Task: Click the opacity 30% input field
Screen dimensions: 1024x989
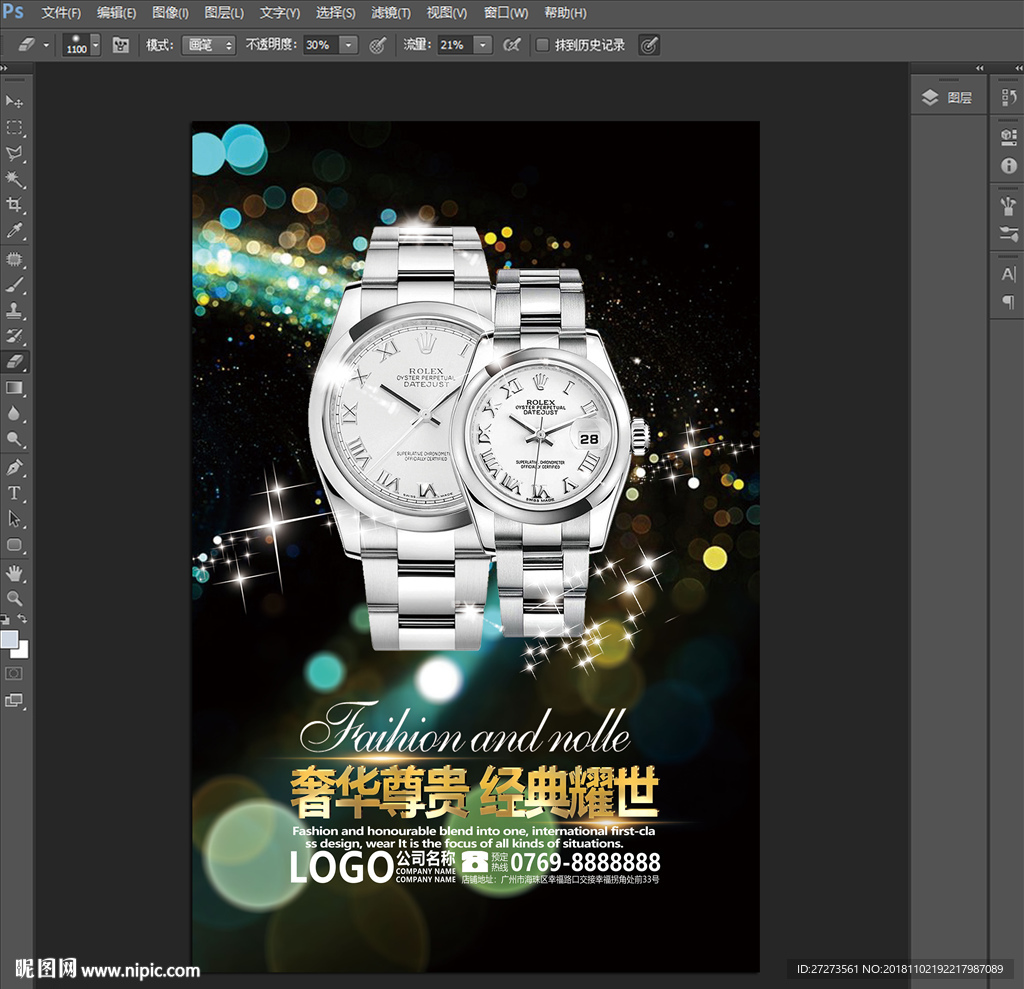Action: (x=321, y=45)
